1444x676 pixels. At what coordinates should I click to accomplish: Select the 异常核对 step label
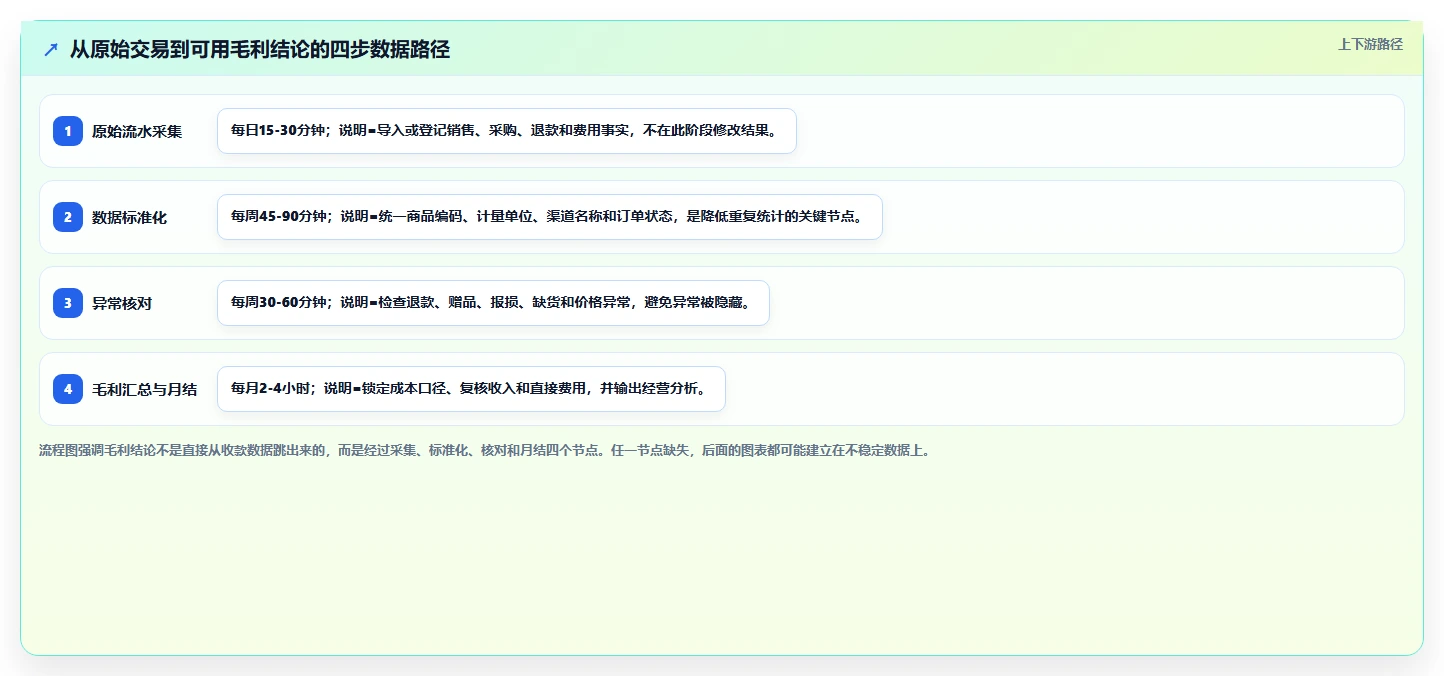coord(122,303)
